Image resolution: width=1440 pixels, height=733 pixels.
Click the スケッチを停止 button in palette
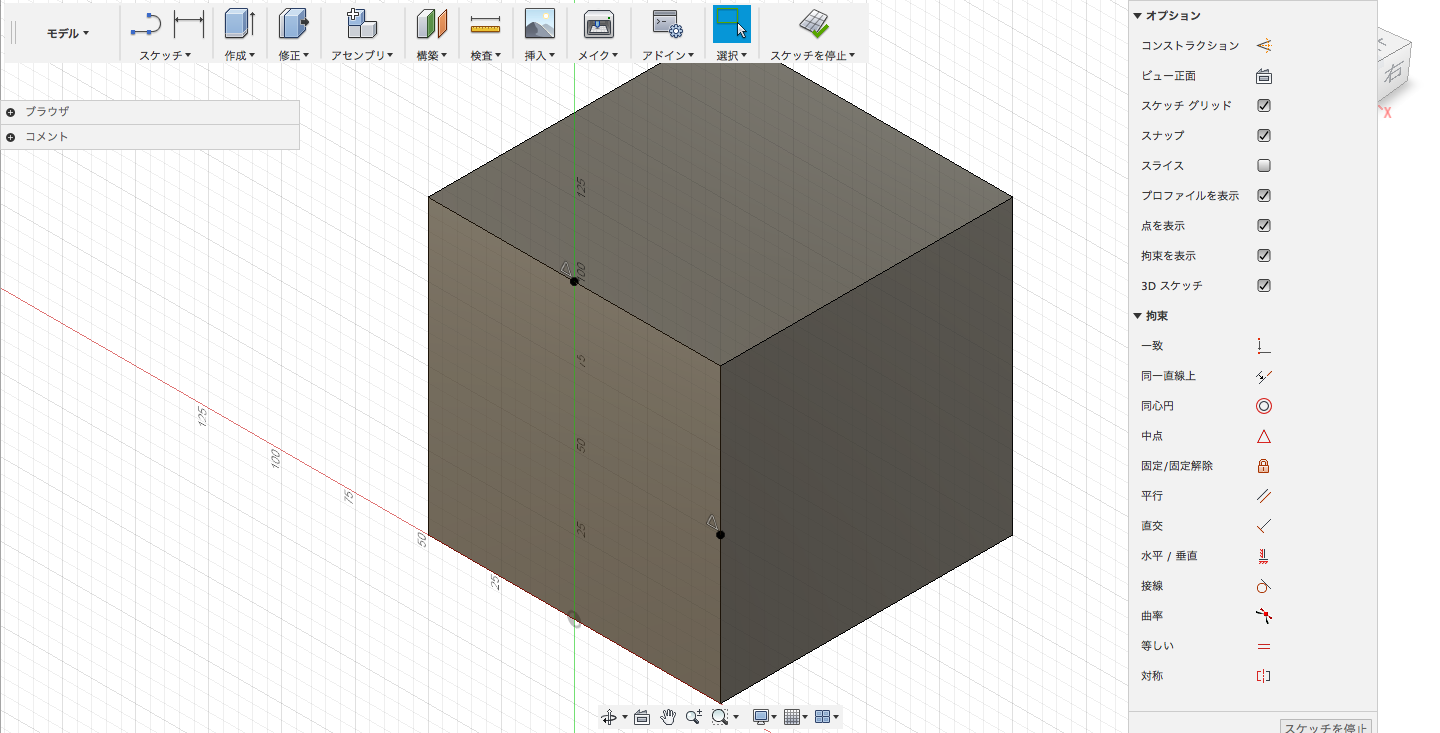pyautogui.click(x=1325, y=726)
